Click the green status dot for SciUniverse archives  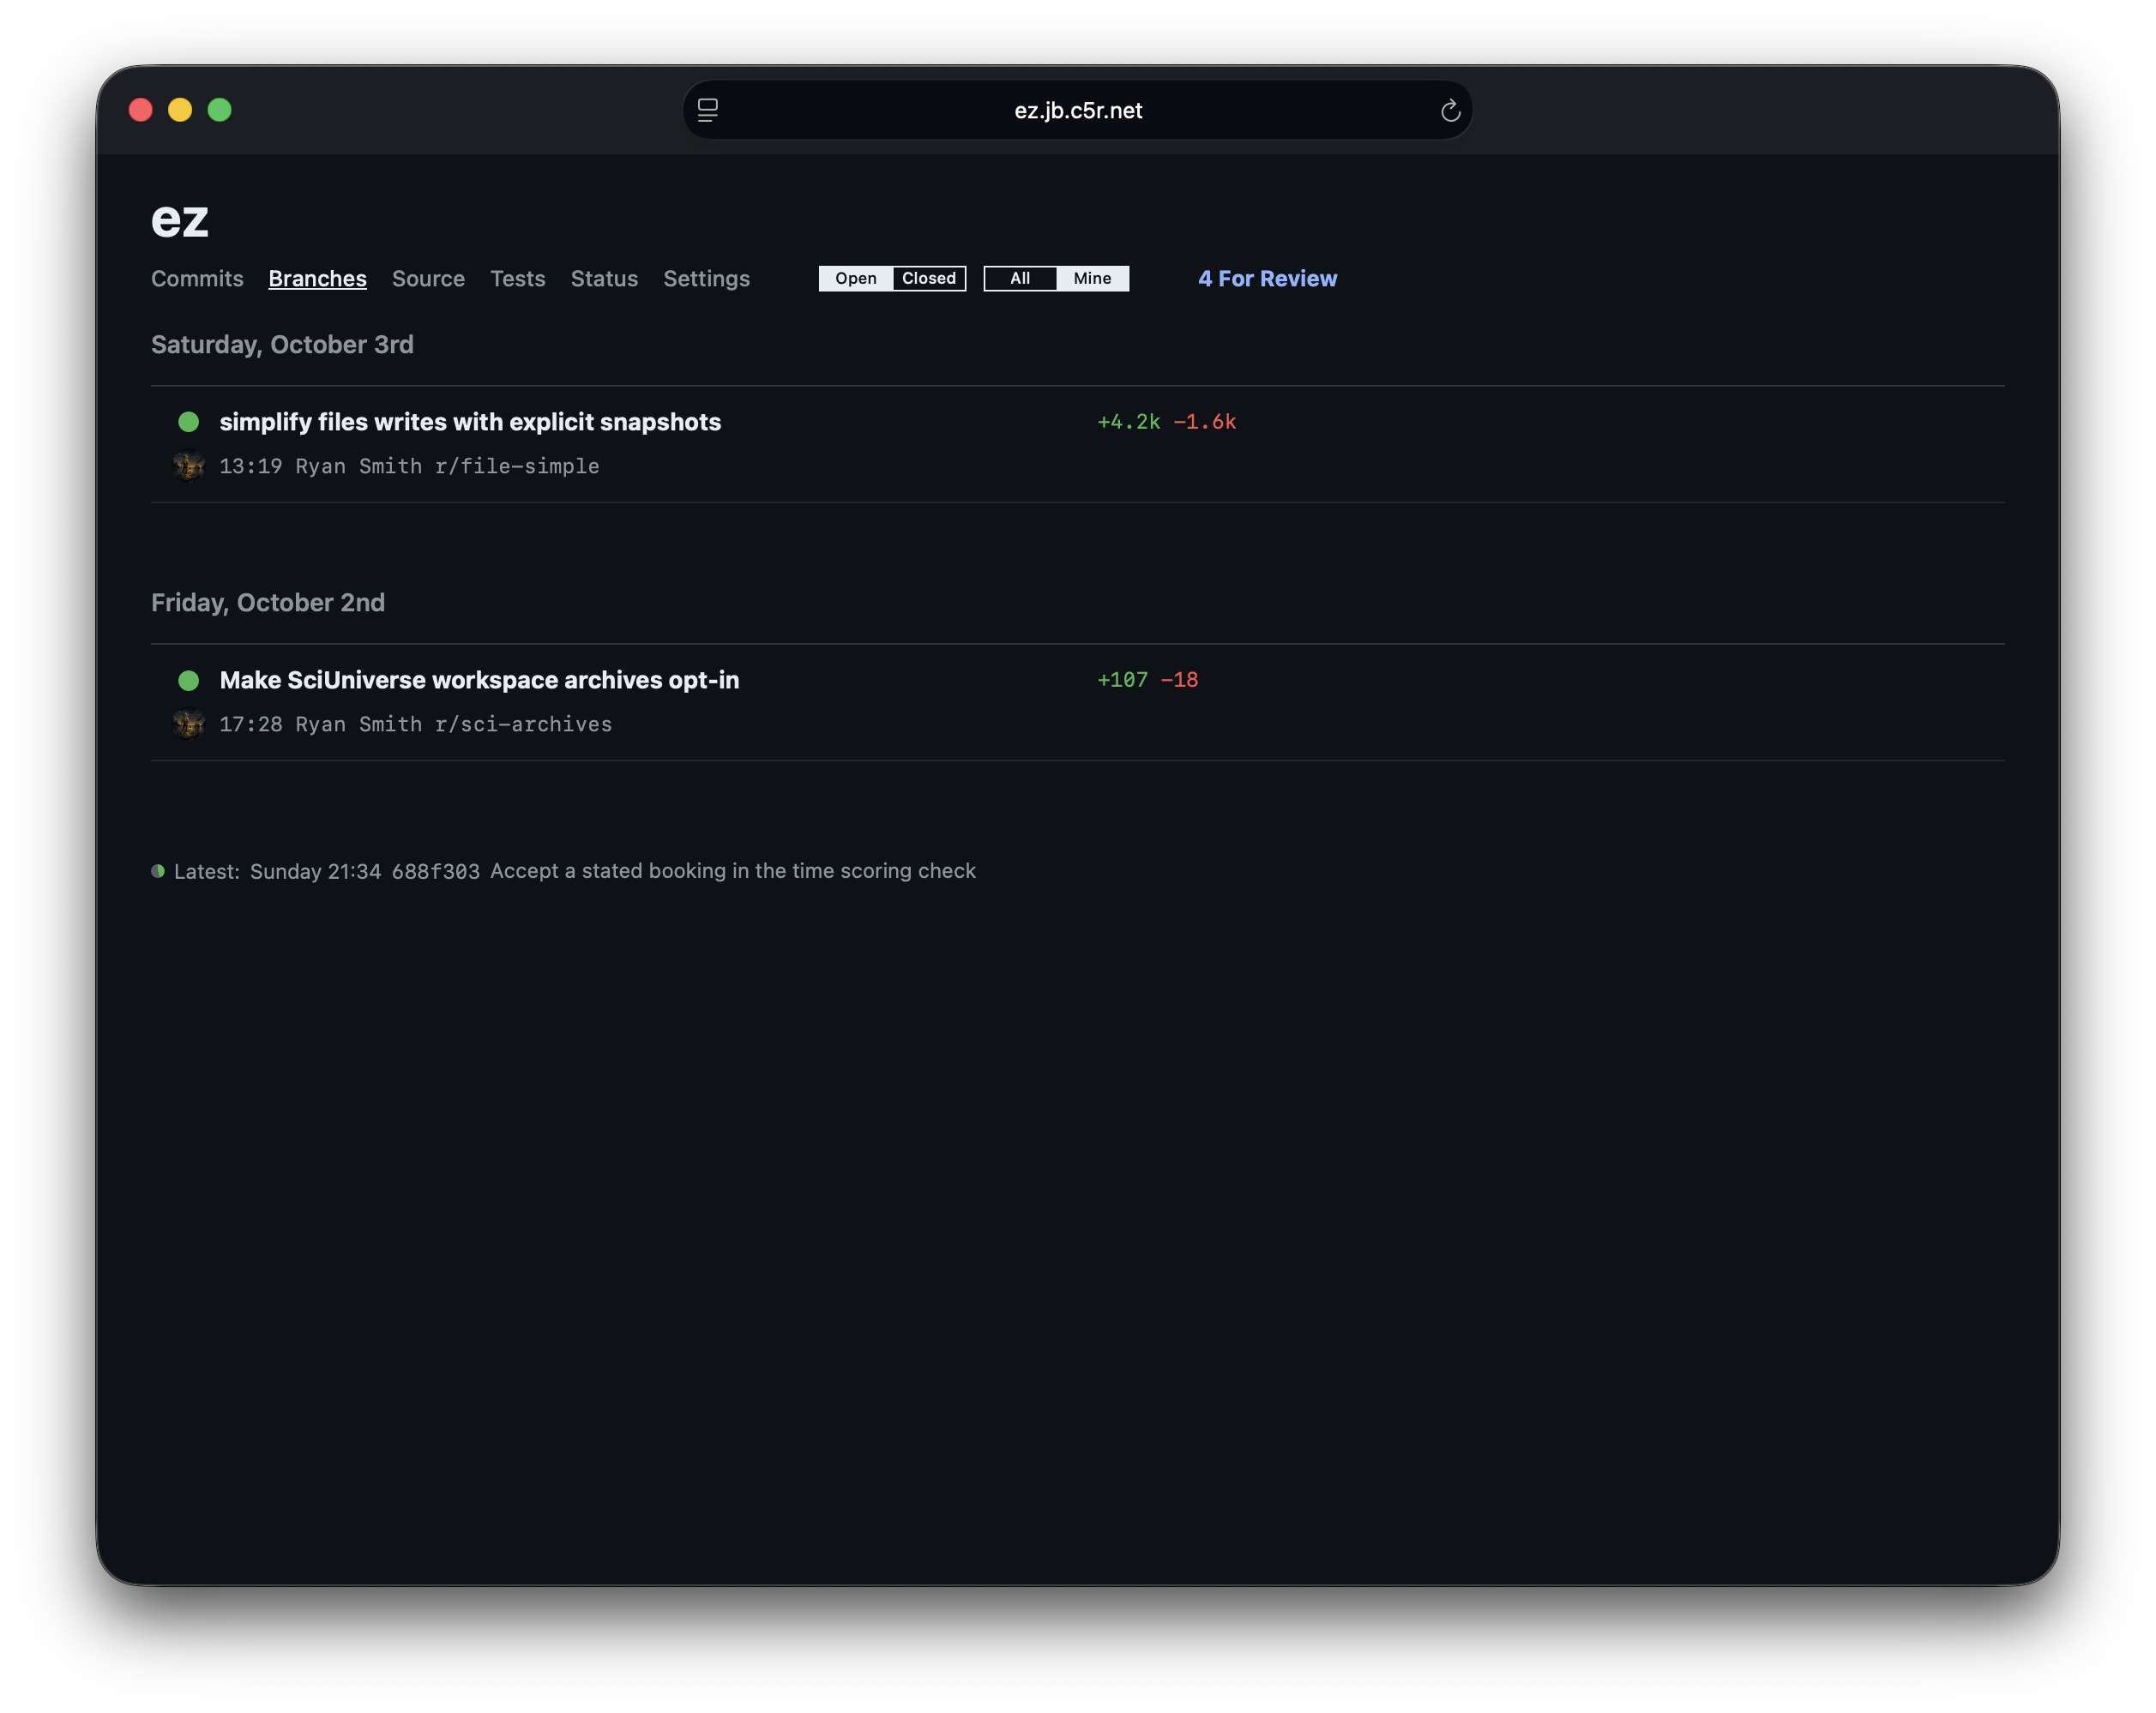(x=189, y=680)
